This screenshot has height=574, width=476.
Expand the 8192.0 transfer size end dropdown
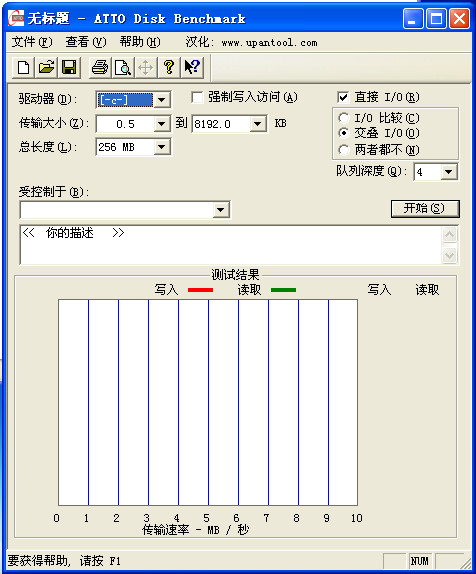click(x=258, y=124)
